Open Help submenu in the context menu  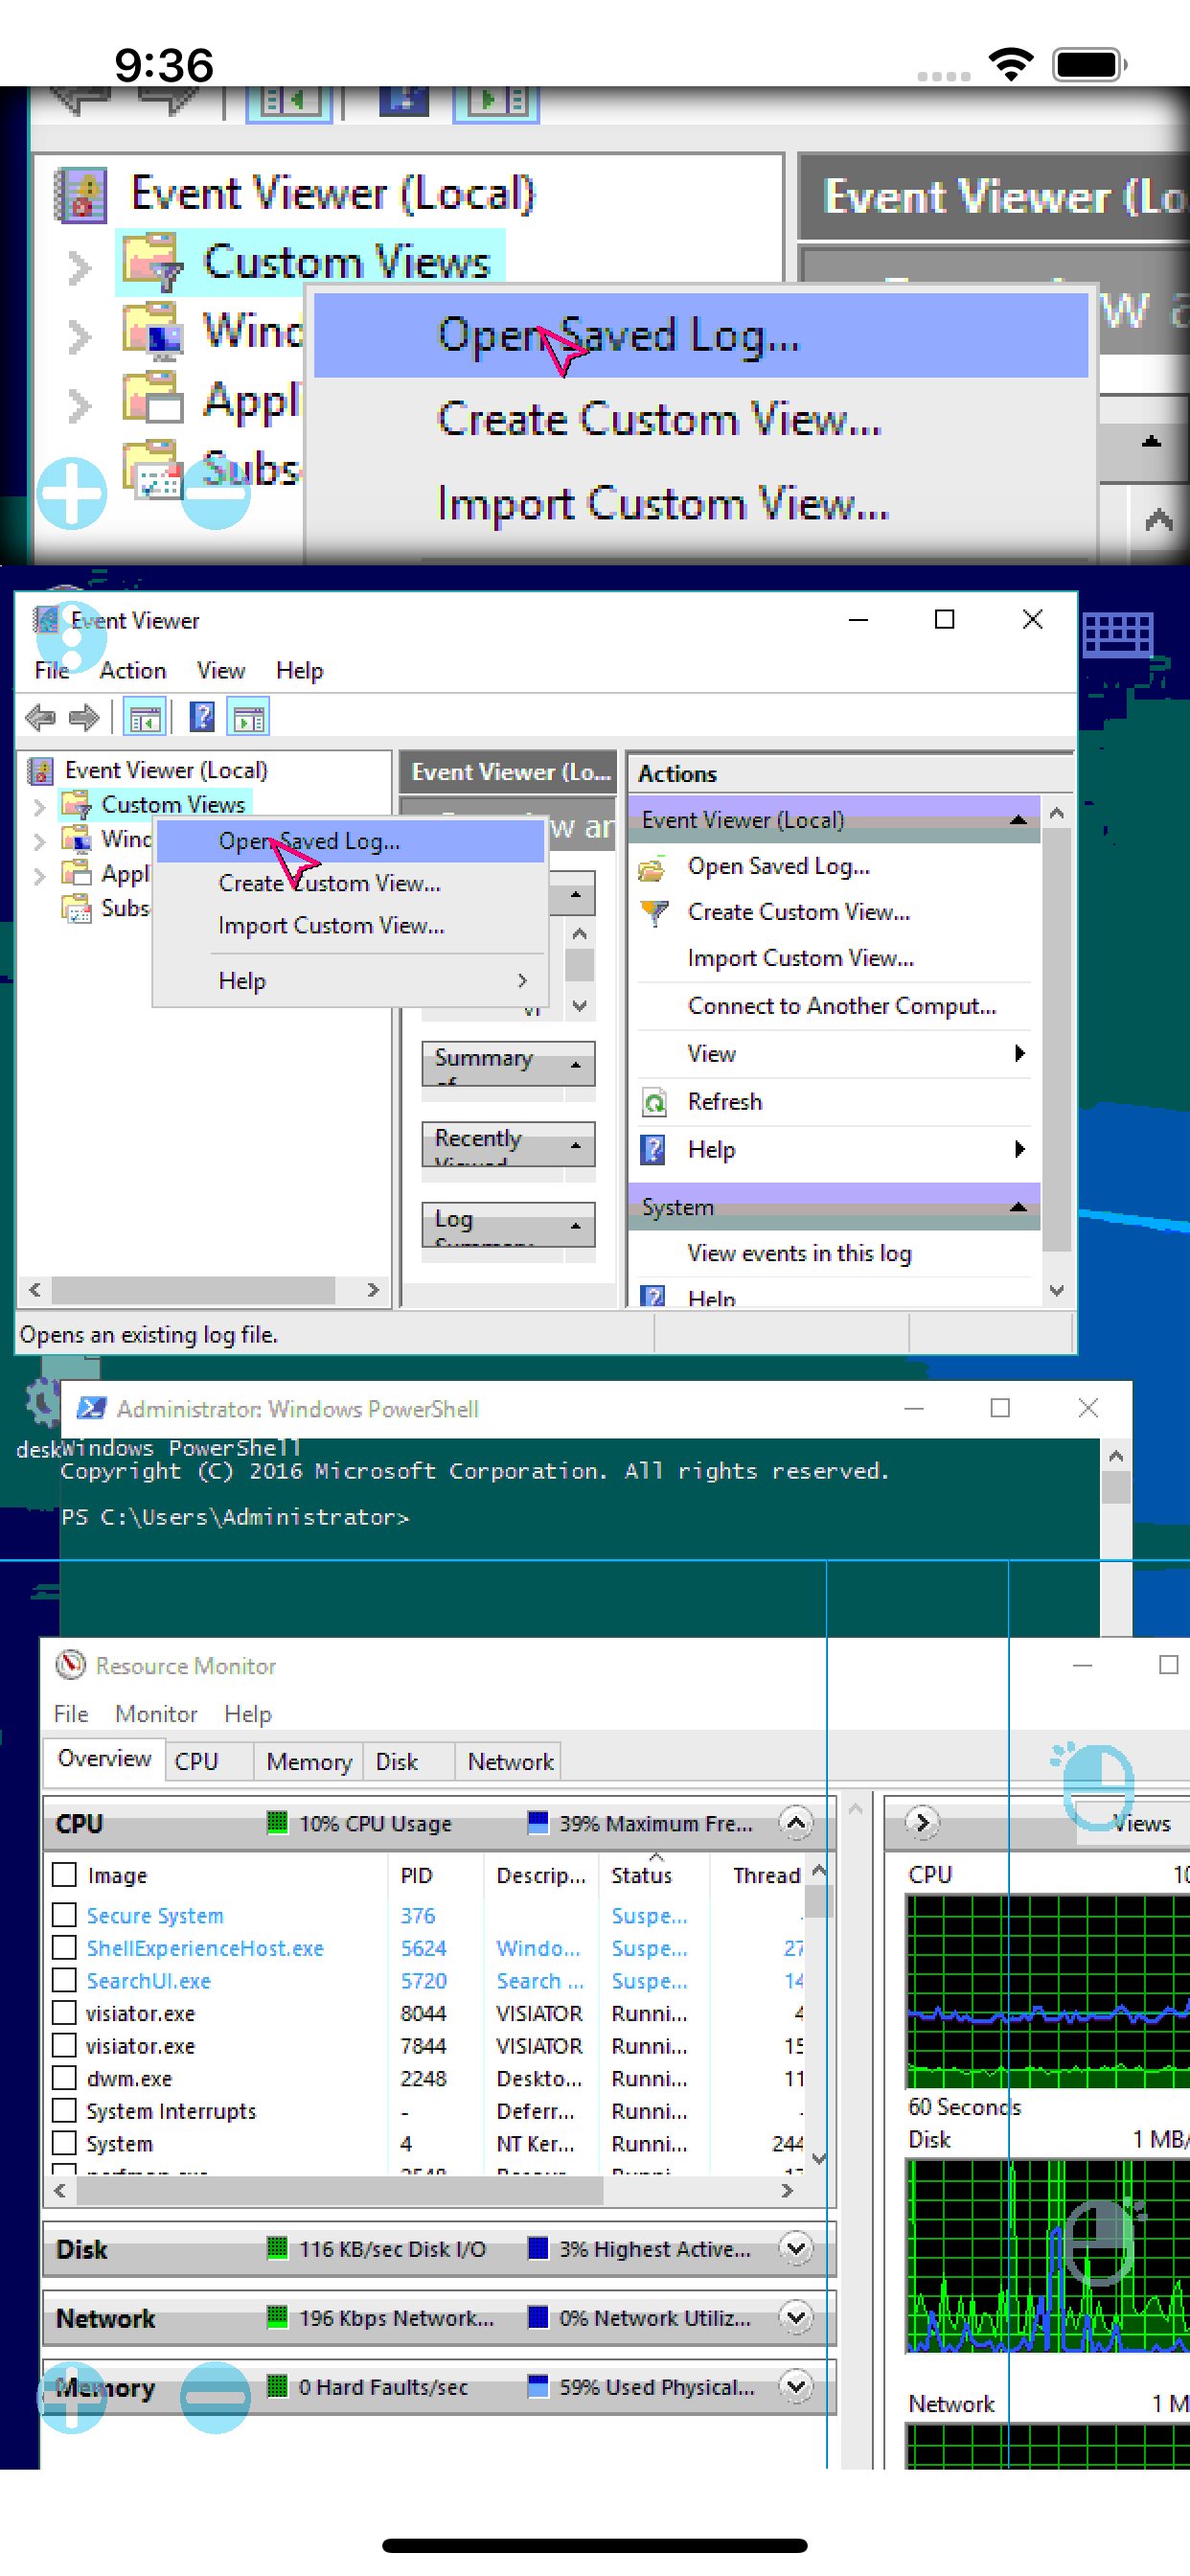coord(350,981)
